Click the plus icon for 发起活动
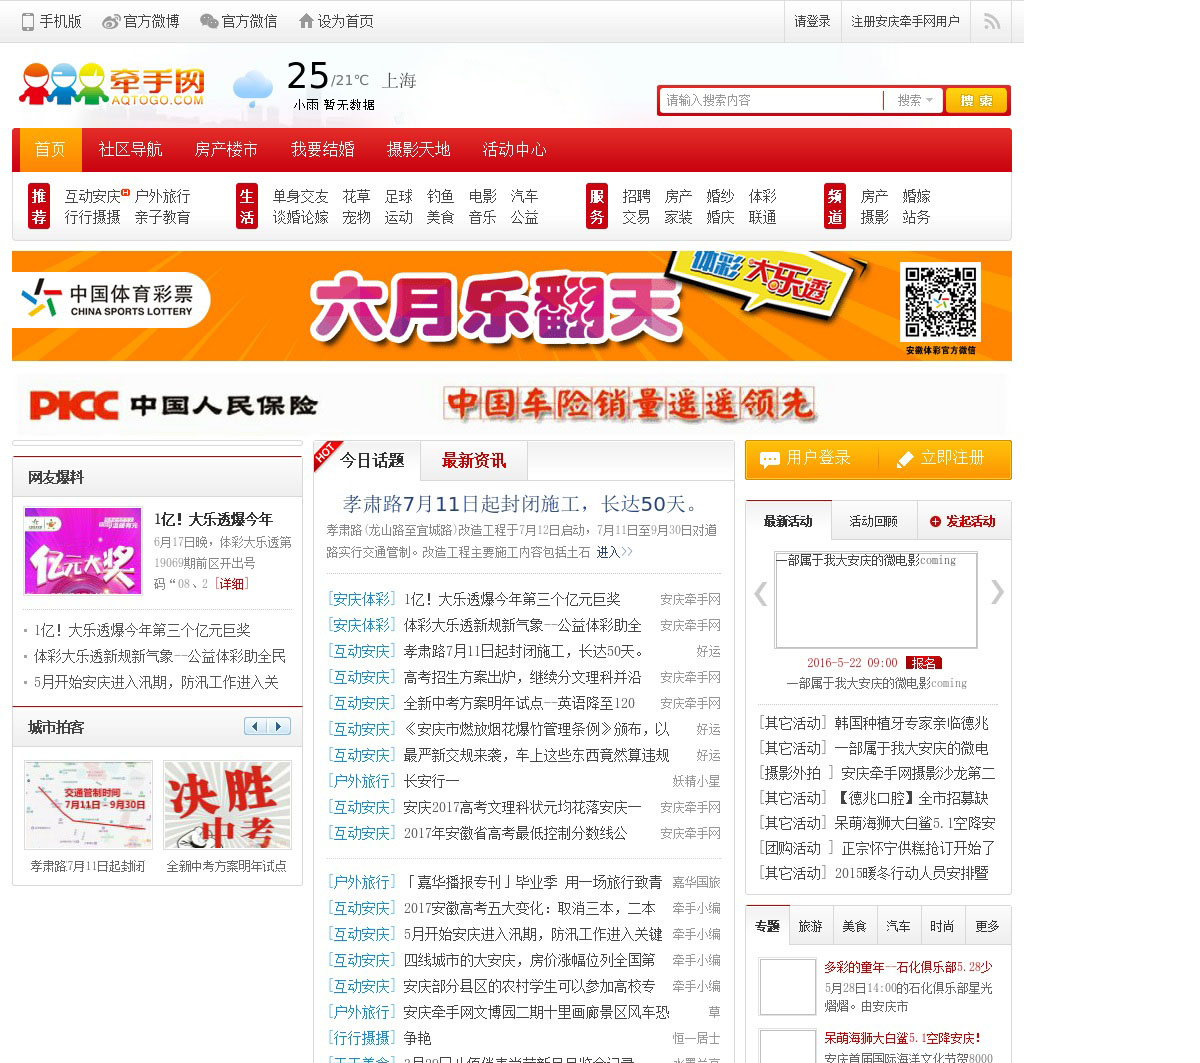Viewport: 1200px width, 1063px height. (935, 522)
